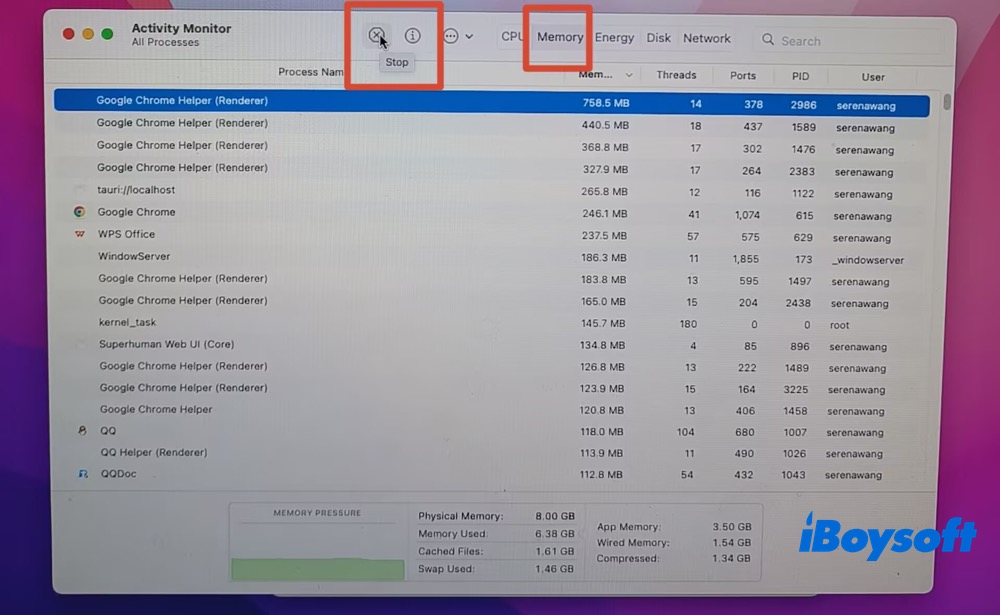Select the Chrome Helper row with PID 2438
Screen dimensions: 1000x615
coord(491,302)
